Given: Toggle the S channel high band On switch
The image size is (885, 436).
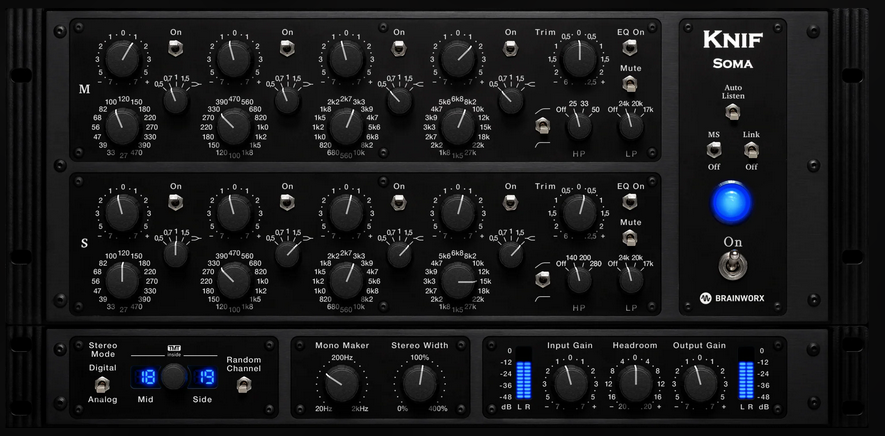Looking at the screenshot, I should [x=511, y=202].
